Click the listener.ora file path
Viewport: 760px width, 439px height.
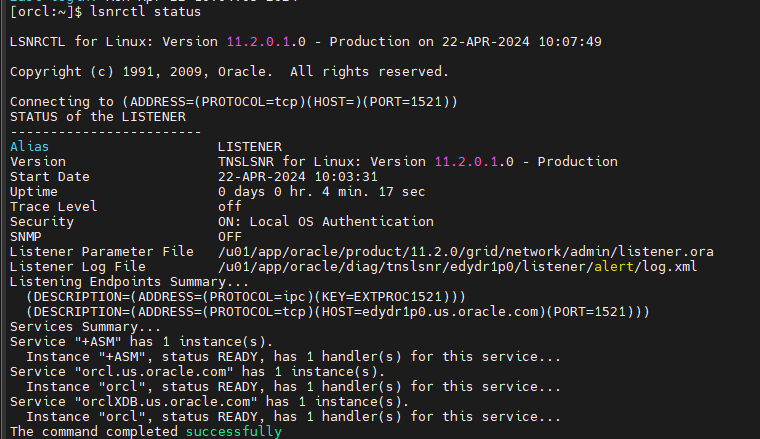(x=466, y=252)
